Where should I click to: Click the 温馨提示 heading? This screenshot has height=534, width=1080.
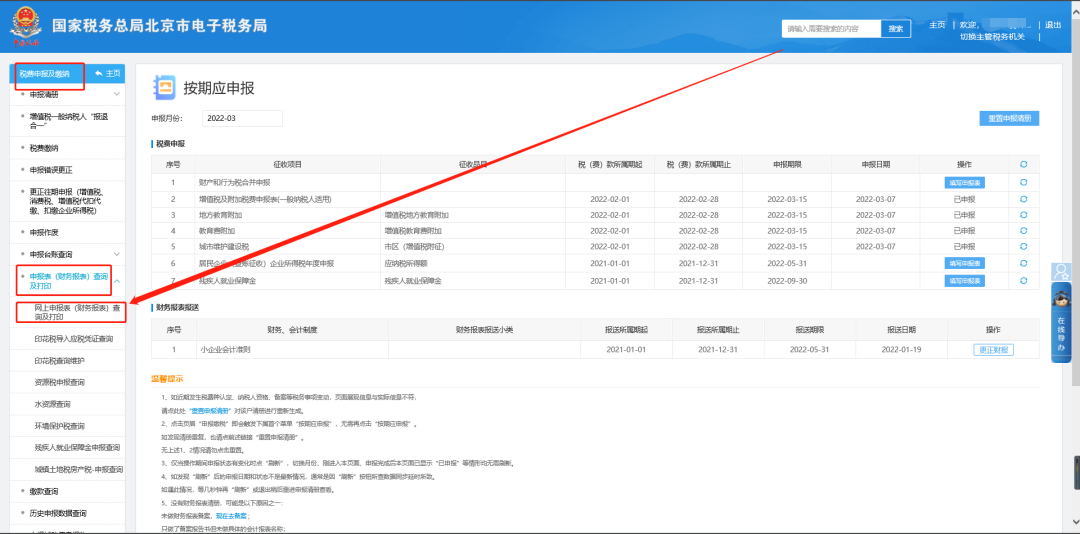[167, 379]
